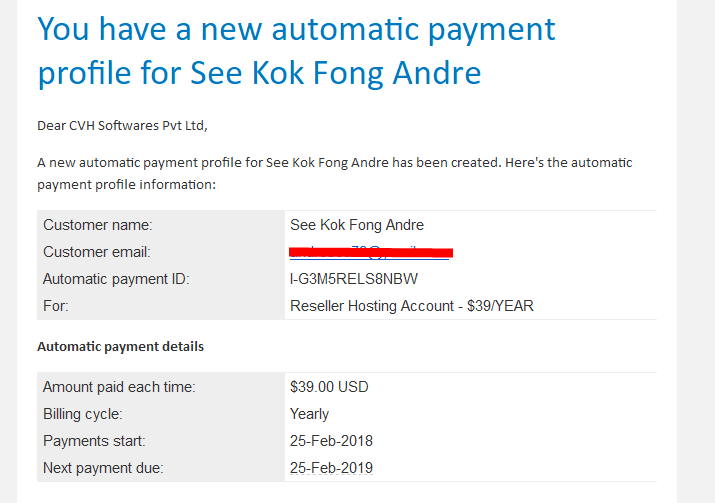Click the Amount paid each time label
The width and height of the screenshot is (715, 503).
pos(119,387)
